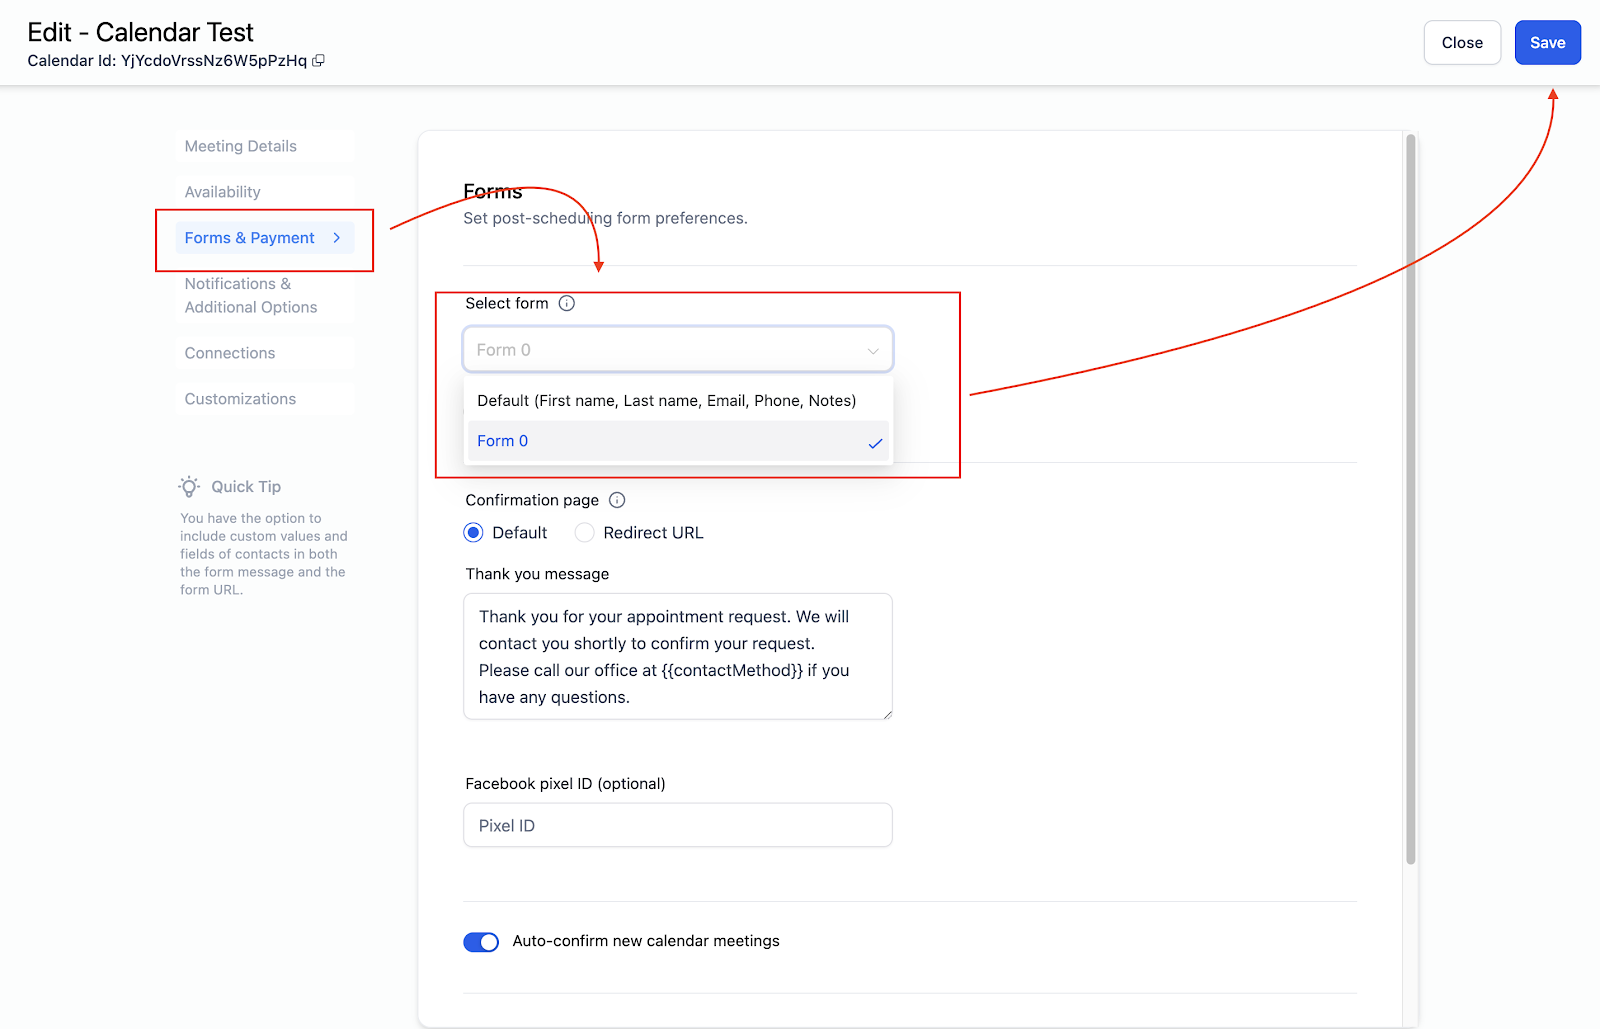The height and width of the screenshot is (1029, 1600).
Task: Open the Connections section
Action: tap(265, 353)
